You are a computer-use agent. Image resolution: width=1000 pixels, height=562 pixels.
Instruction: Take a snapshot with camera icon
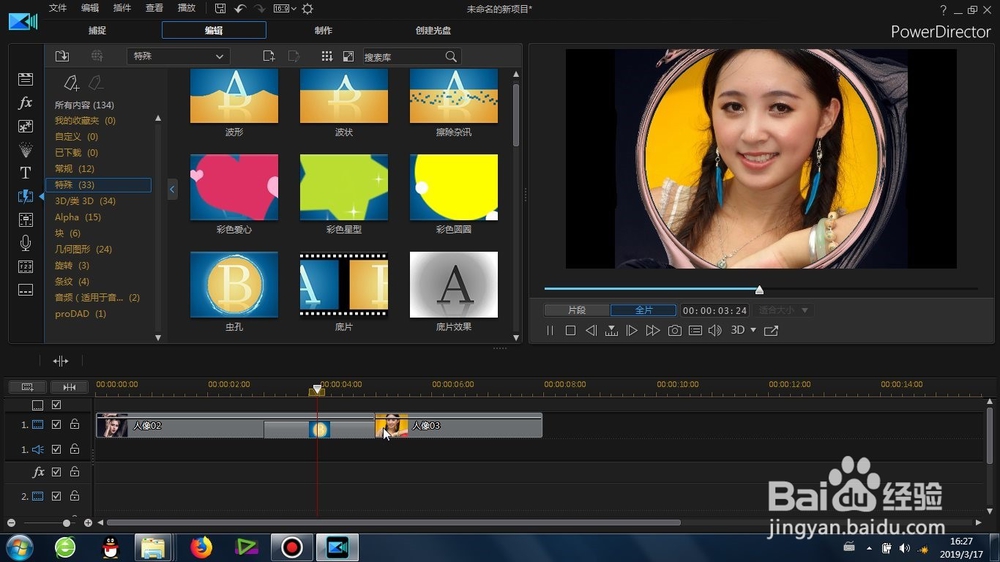click(674, 330)
